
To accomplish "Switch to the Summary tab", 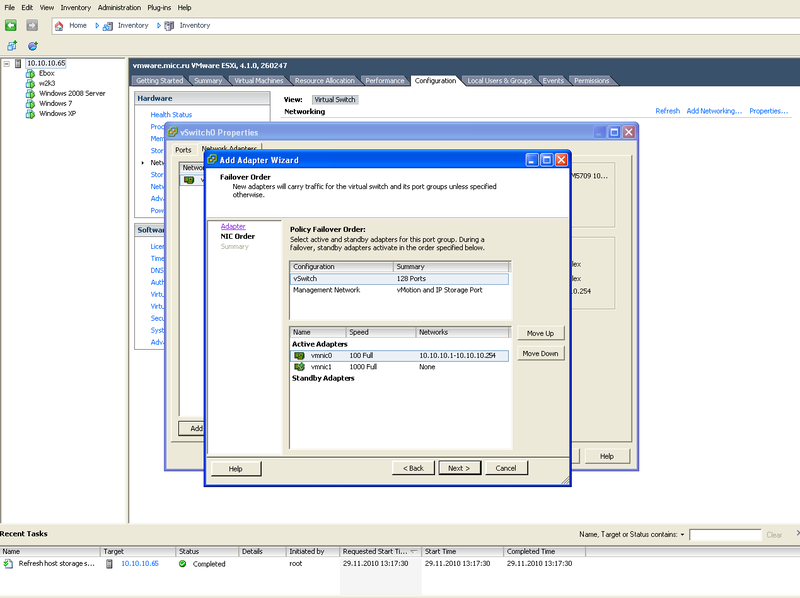I will 208,81.
